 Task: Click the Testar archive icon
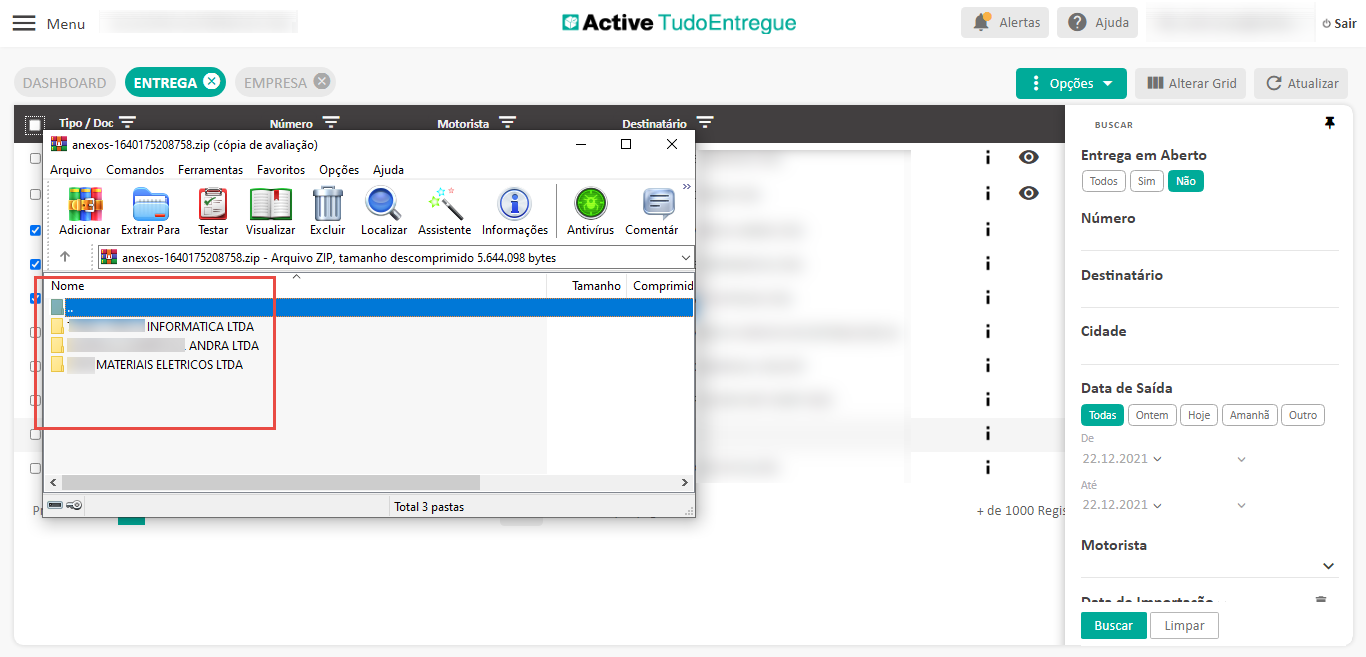(213, 204)
